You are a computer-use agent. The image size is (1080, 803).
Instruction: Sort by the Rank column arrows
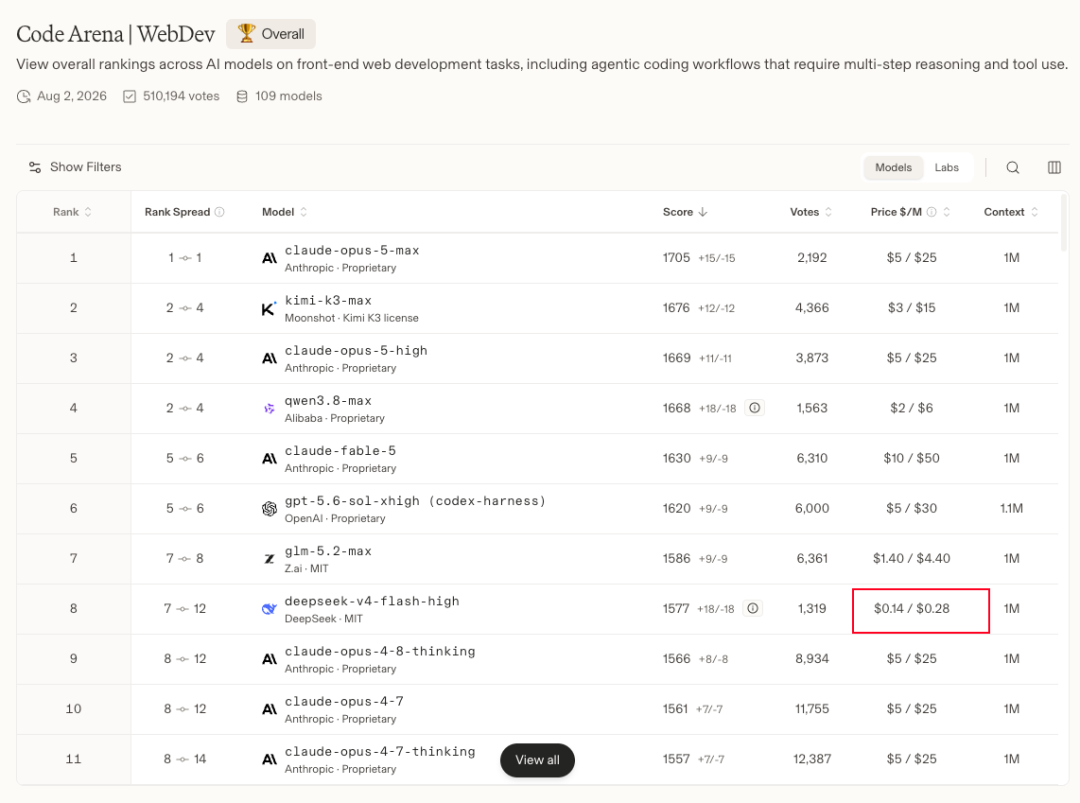[x=88, y=212]
